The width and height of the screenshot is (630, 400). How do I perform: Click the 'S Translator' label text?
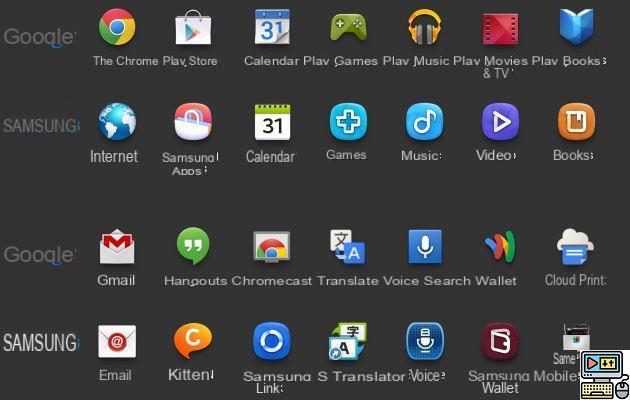(x=361, y=377)
